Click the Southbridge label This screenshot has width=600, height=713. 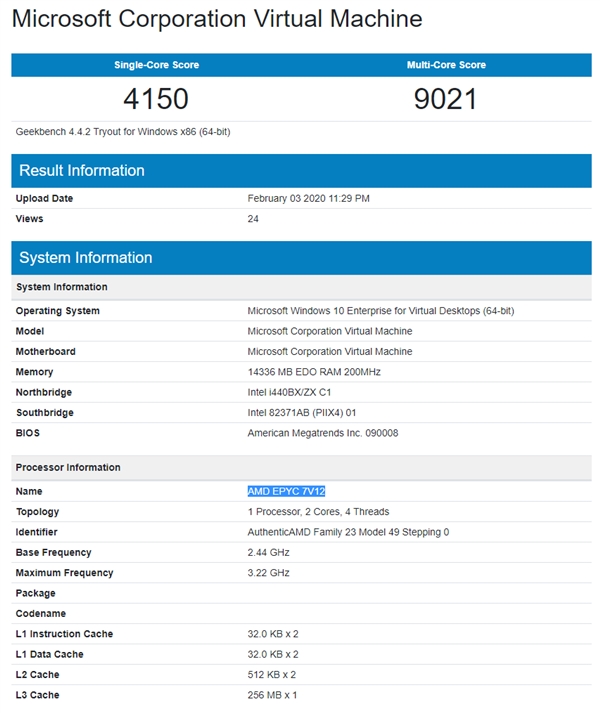(45, 413)
